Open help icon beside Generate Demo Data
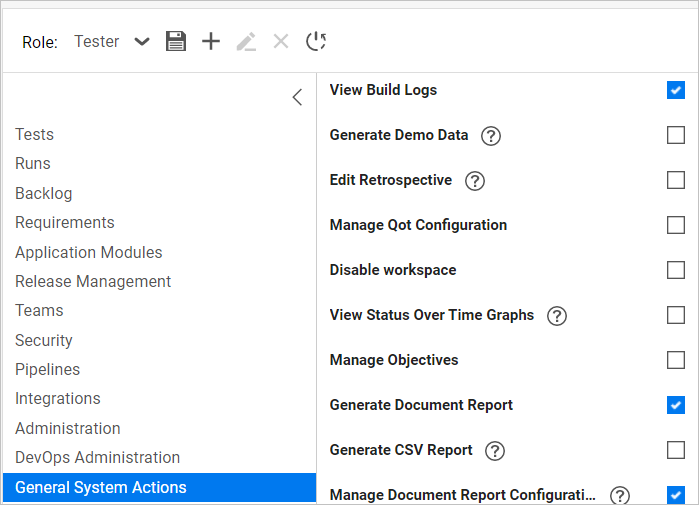Screen dimensions: 699x505 pyautogui.click(x=490, y=136)
